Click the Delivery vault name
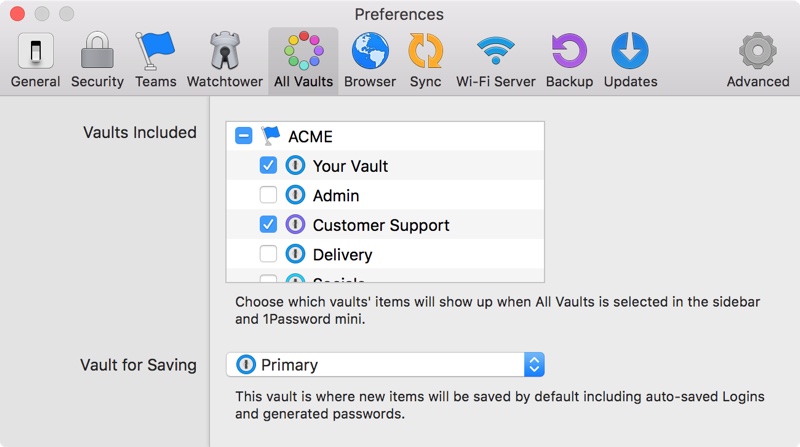 (342, 255)
